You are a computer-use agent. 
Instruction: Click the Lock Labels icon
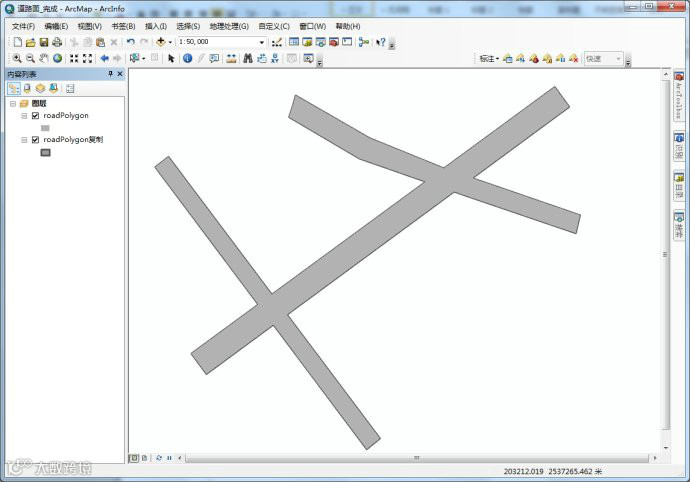(547, 58)
